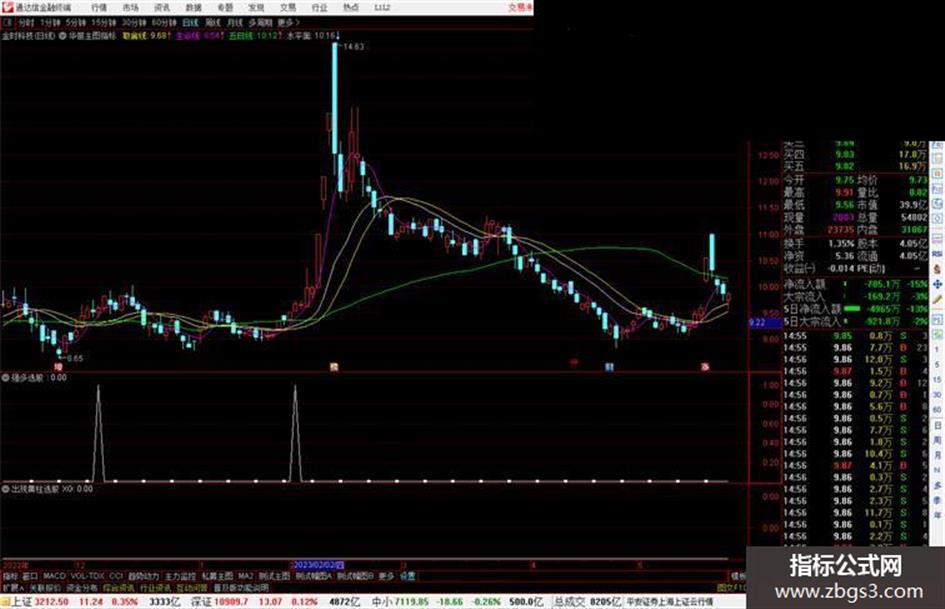Select the 窗口 tab at bottom left
945x609 pixels.
point(30,576)
